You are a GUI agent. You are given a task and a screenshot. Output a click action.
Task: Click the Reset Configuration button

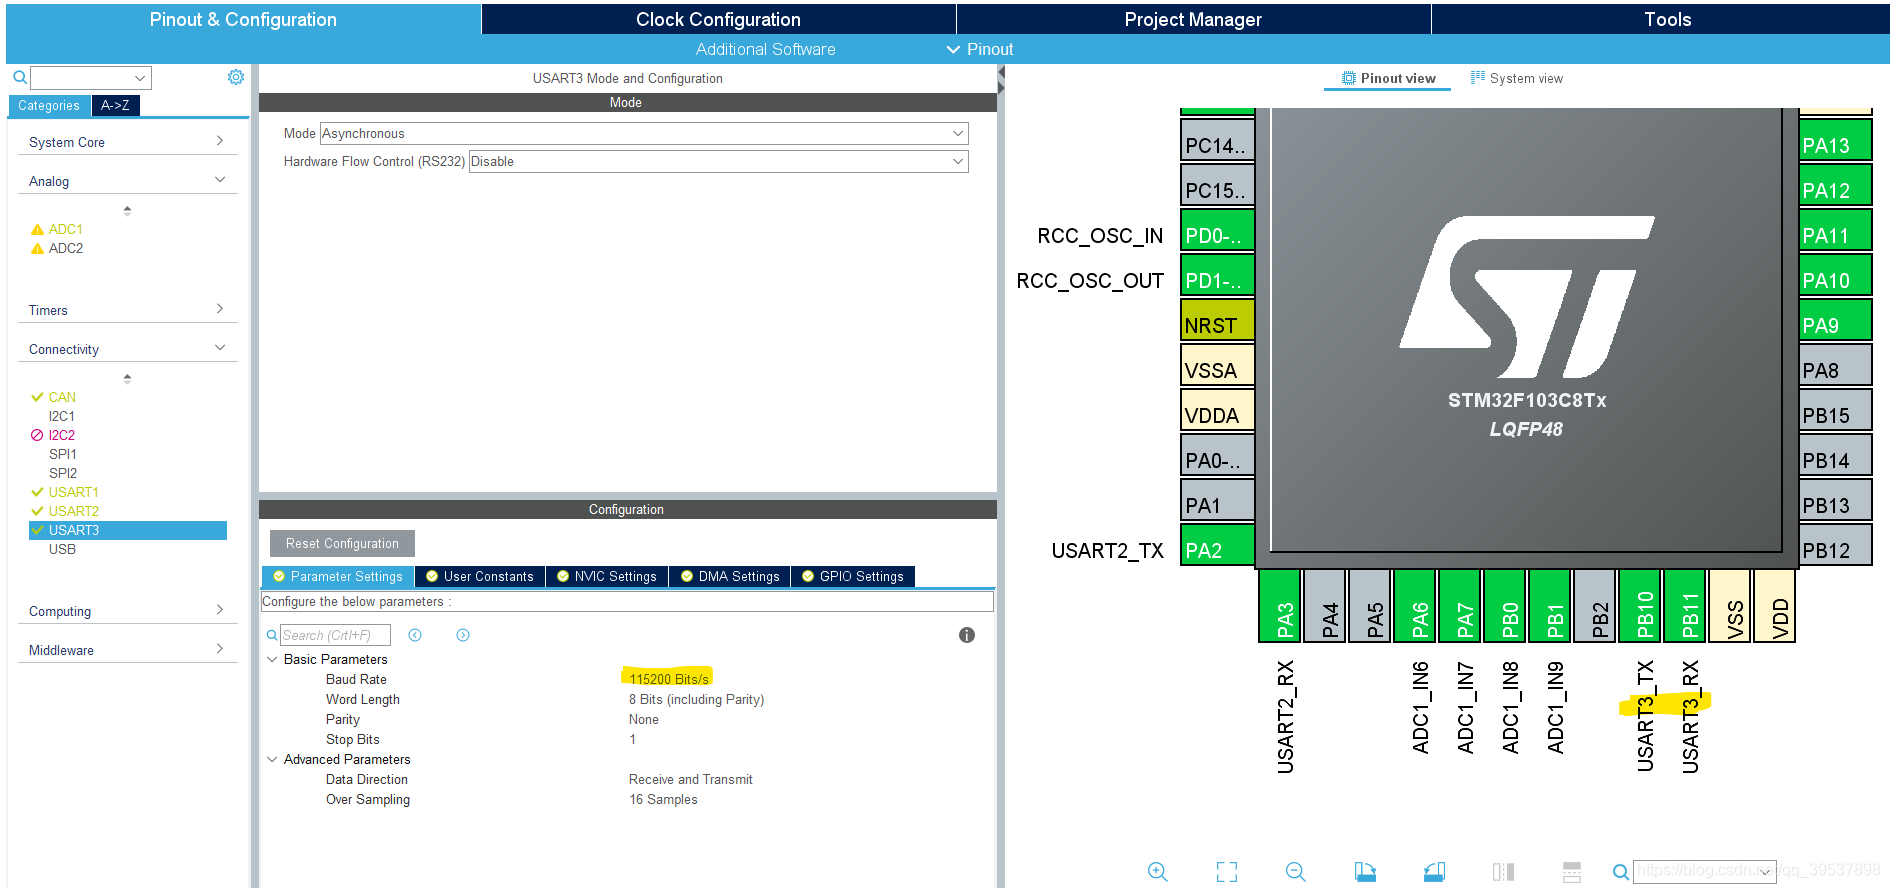tap(342, 543)
